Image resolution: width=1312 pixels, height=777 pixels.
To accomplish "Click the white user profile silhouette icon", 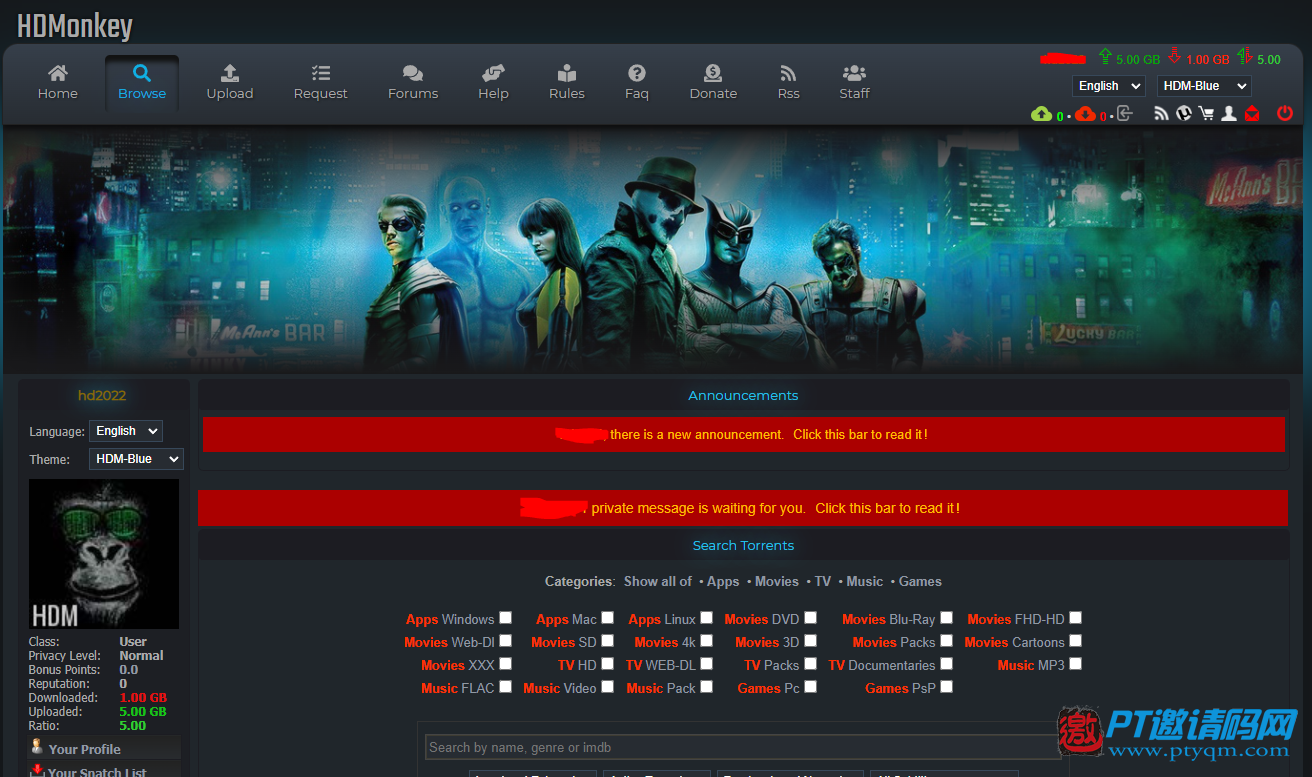I will click(x=1229, y=114).
